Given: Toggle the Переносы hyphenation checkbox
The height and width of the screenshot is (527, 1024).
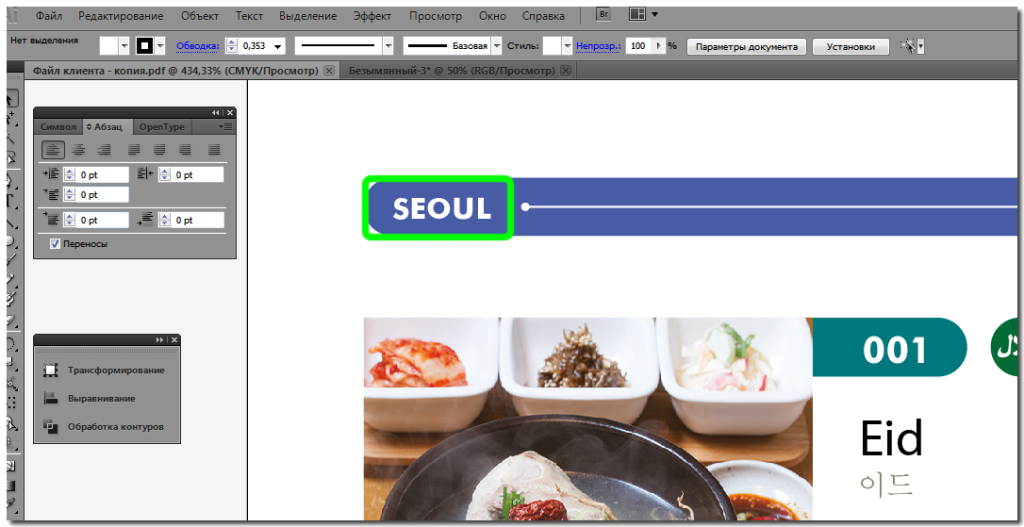Looking at the screenshot, I should [x=56, y=244].
